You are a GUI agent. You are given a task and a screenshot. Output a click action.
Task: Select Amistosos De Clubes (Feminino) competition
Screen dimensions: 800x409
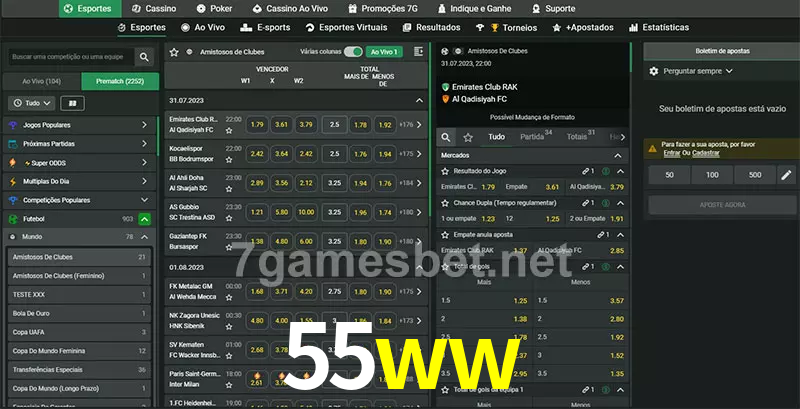tap(79, 276)
